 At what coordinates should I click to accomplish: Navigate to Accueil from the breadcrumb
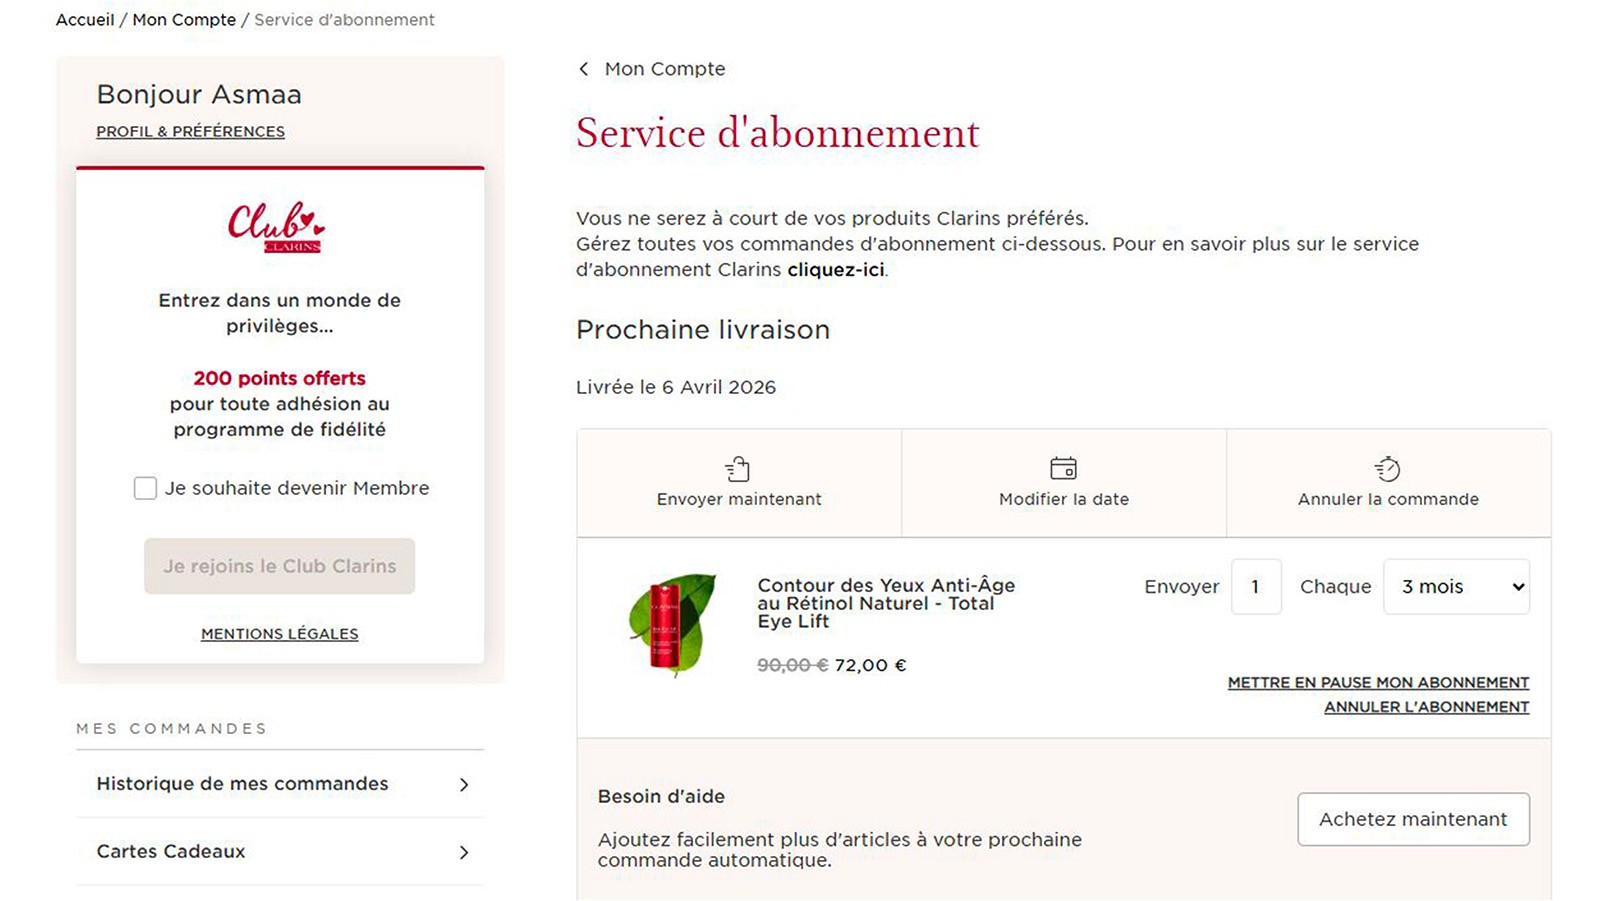point(84,19)
